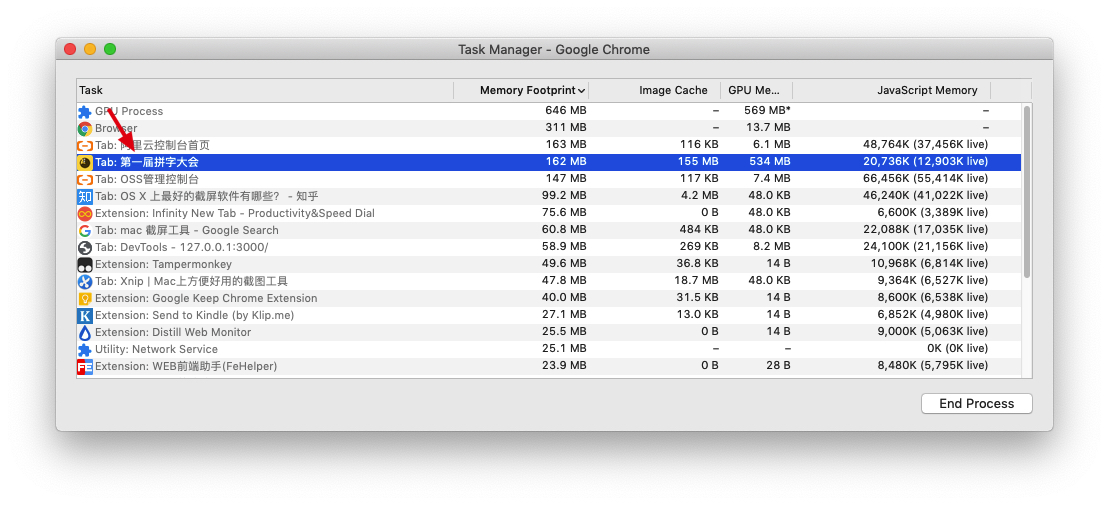1109x505 pixels.
Task: Click the Zhihu tab icon
Action: [85, 197]
